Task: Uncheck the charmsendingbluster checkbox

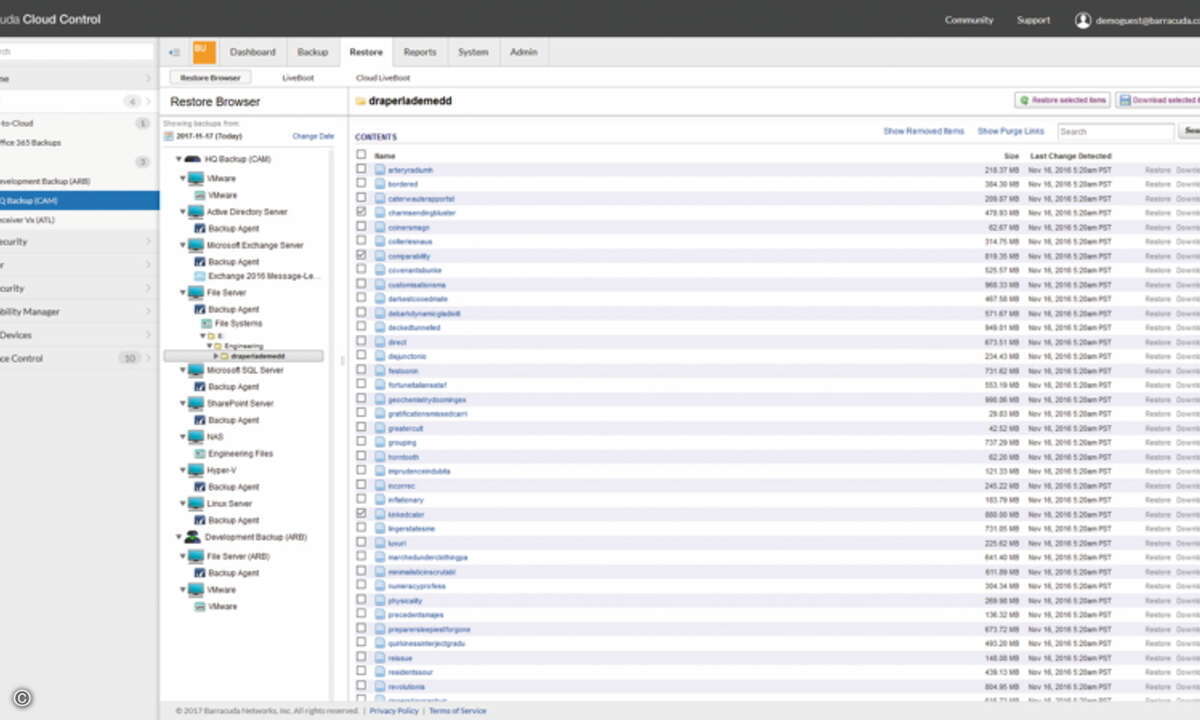Action: (x=361, y=213)
